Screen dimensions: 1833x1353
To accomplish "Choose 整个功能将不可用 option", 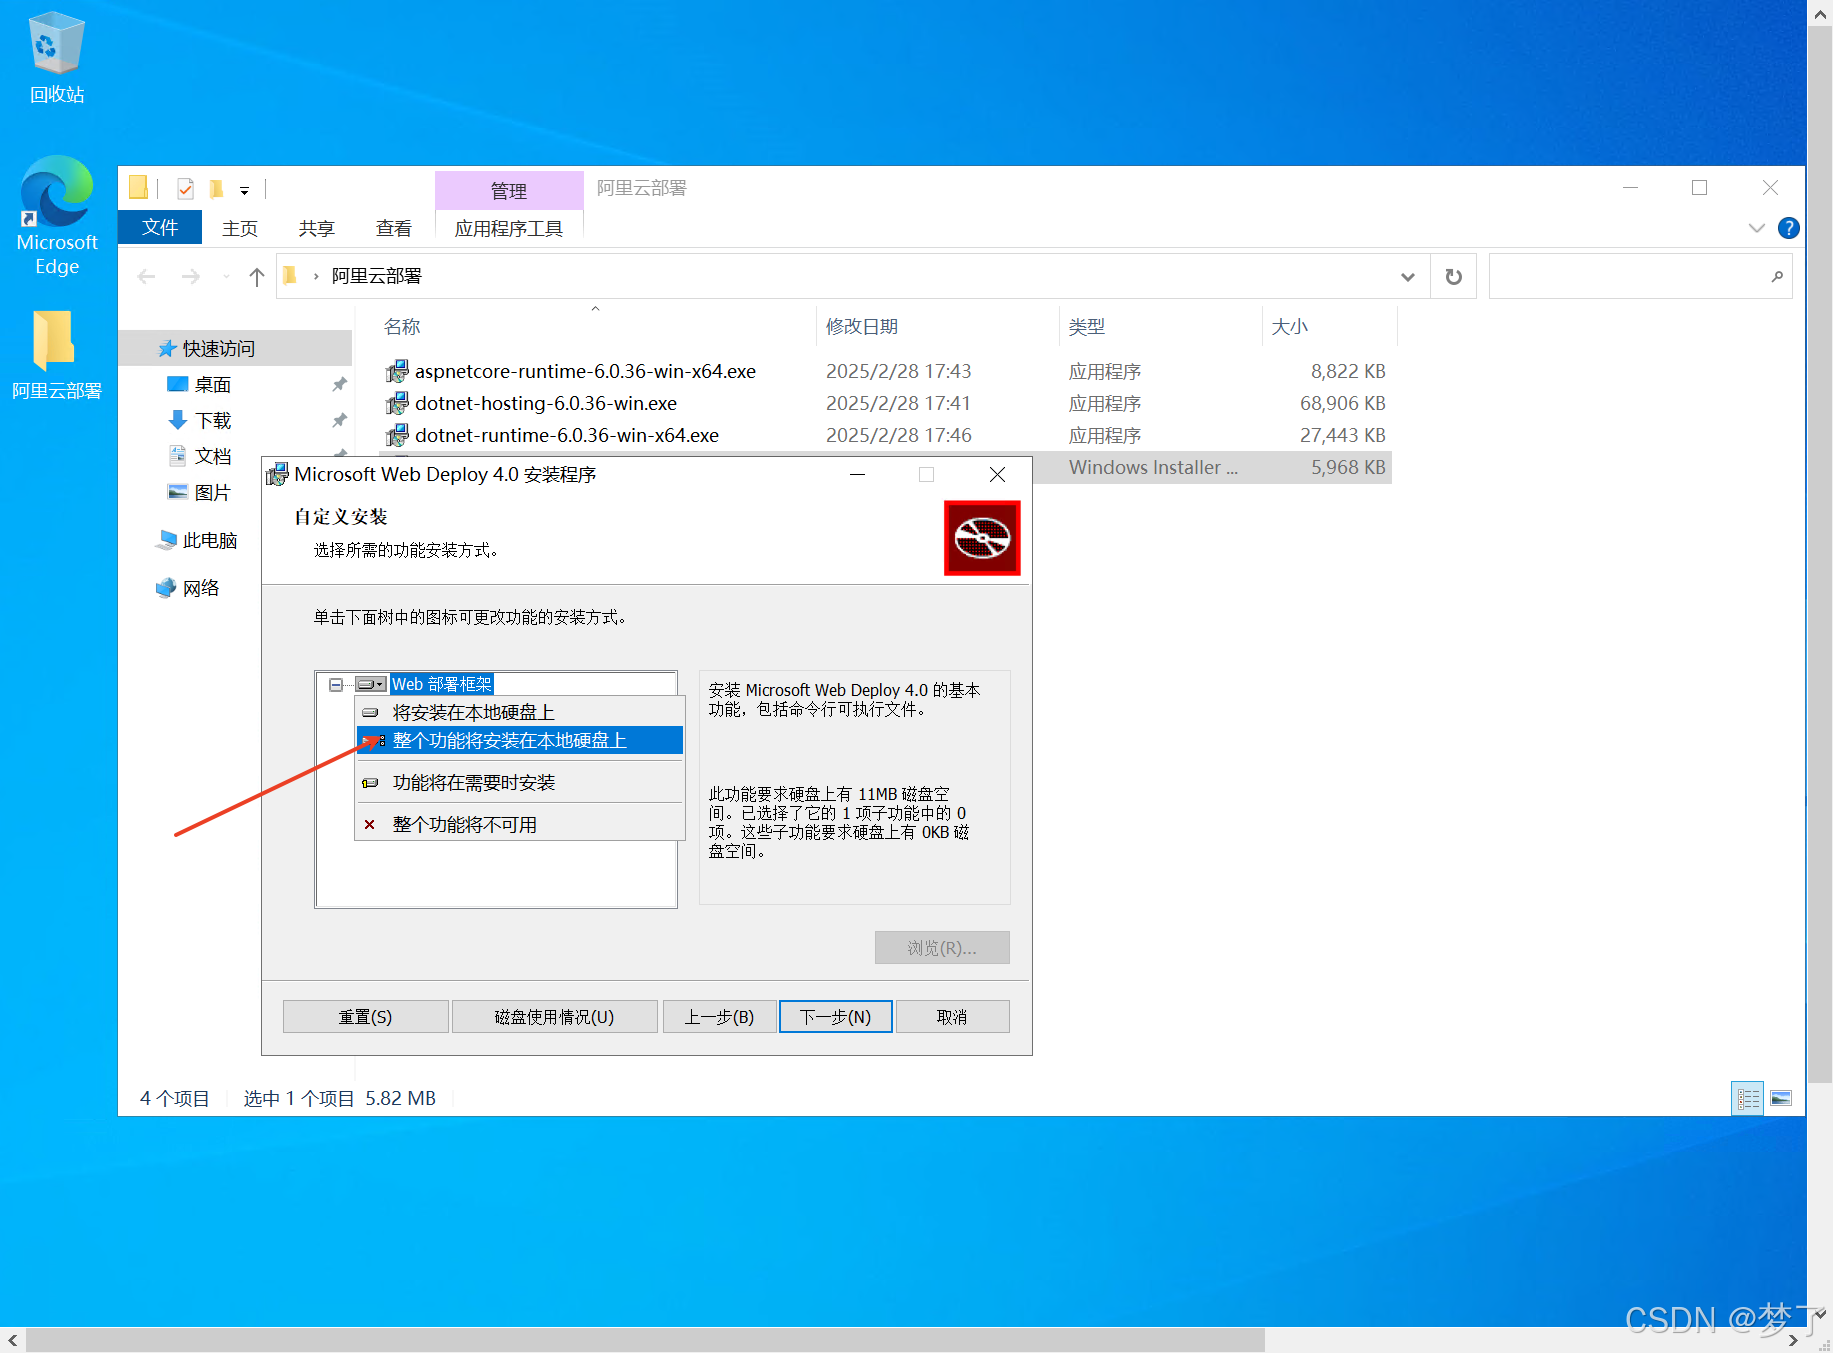I will pyautogui.click(x=520, y=824).
